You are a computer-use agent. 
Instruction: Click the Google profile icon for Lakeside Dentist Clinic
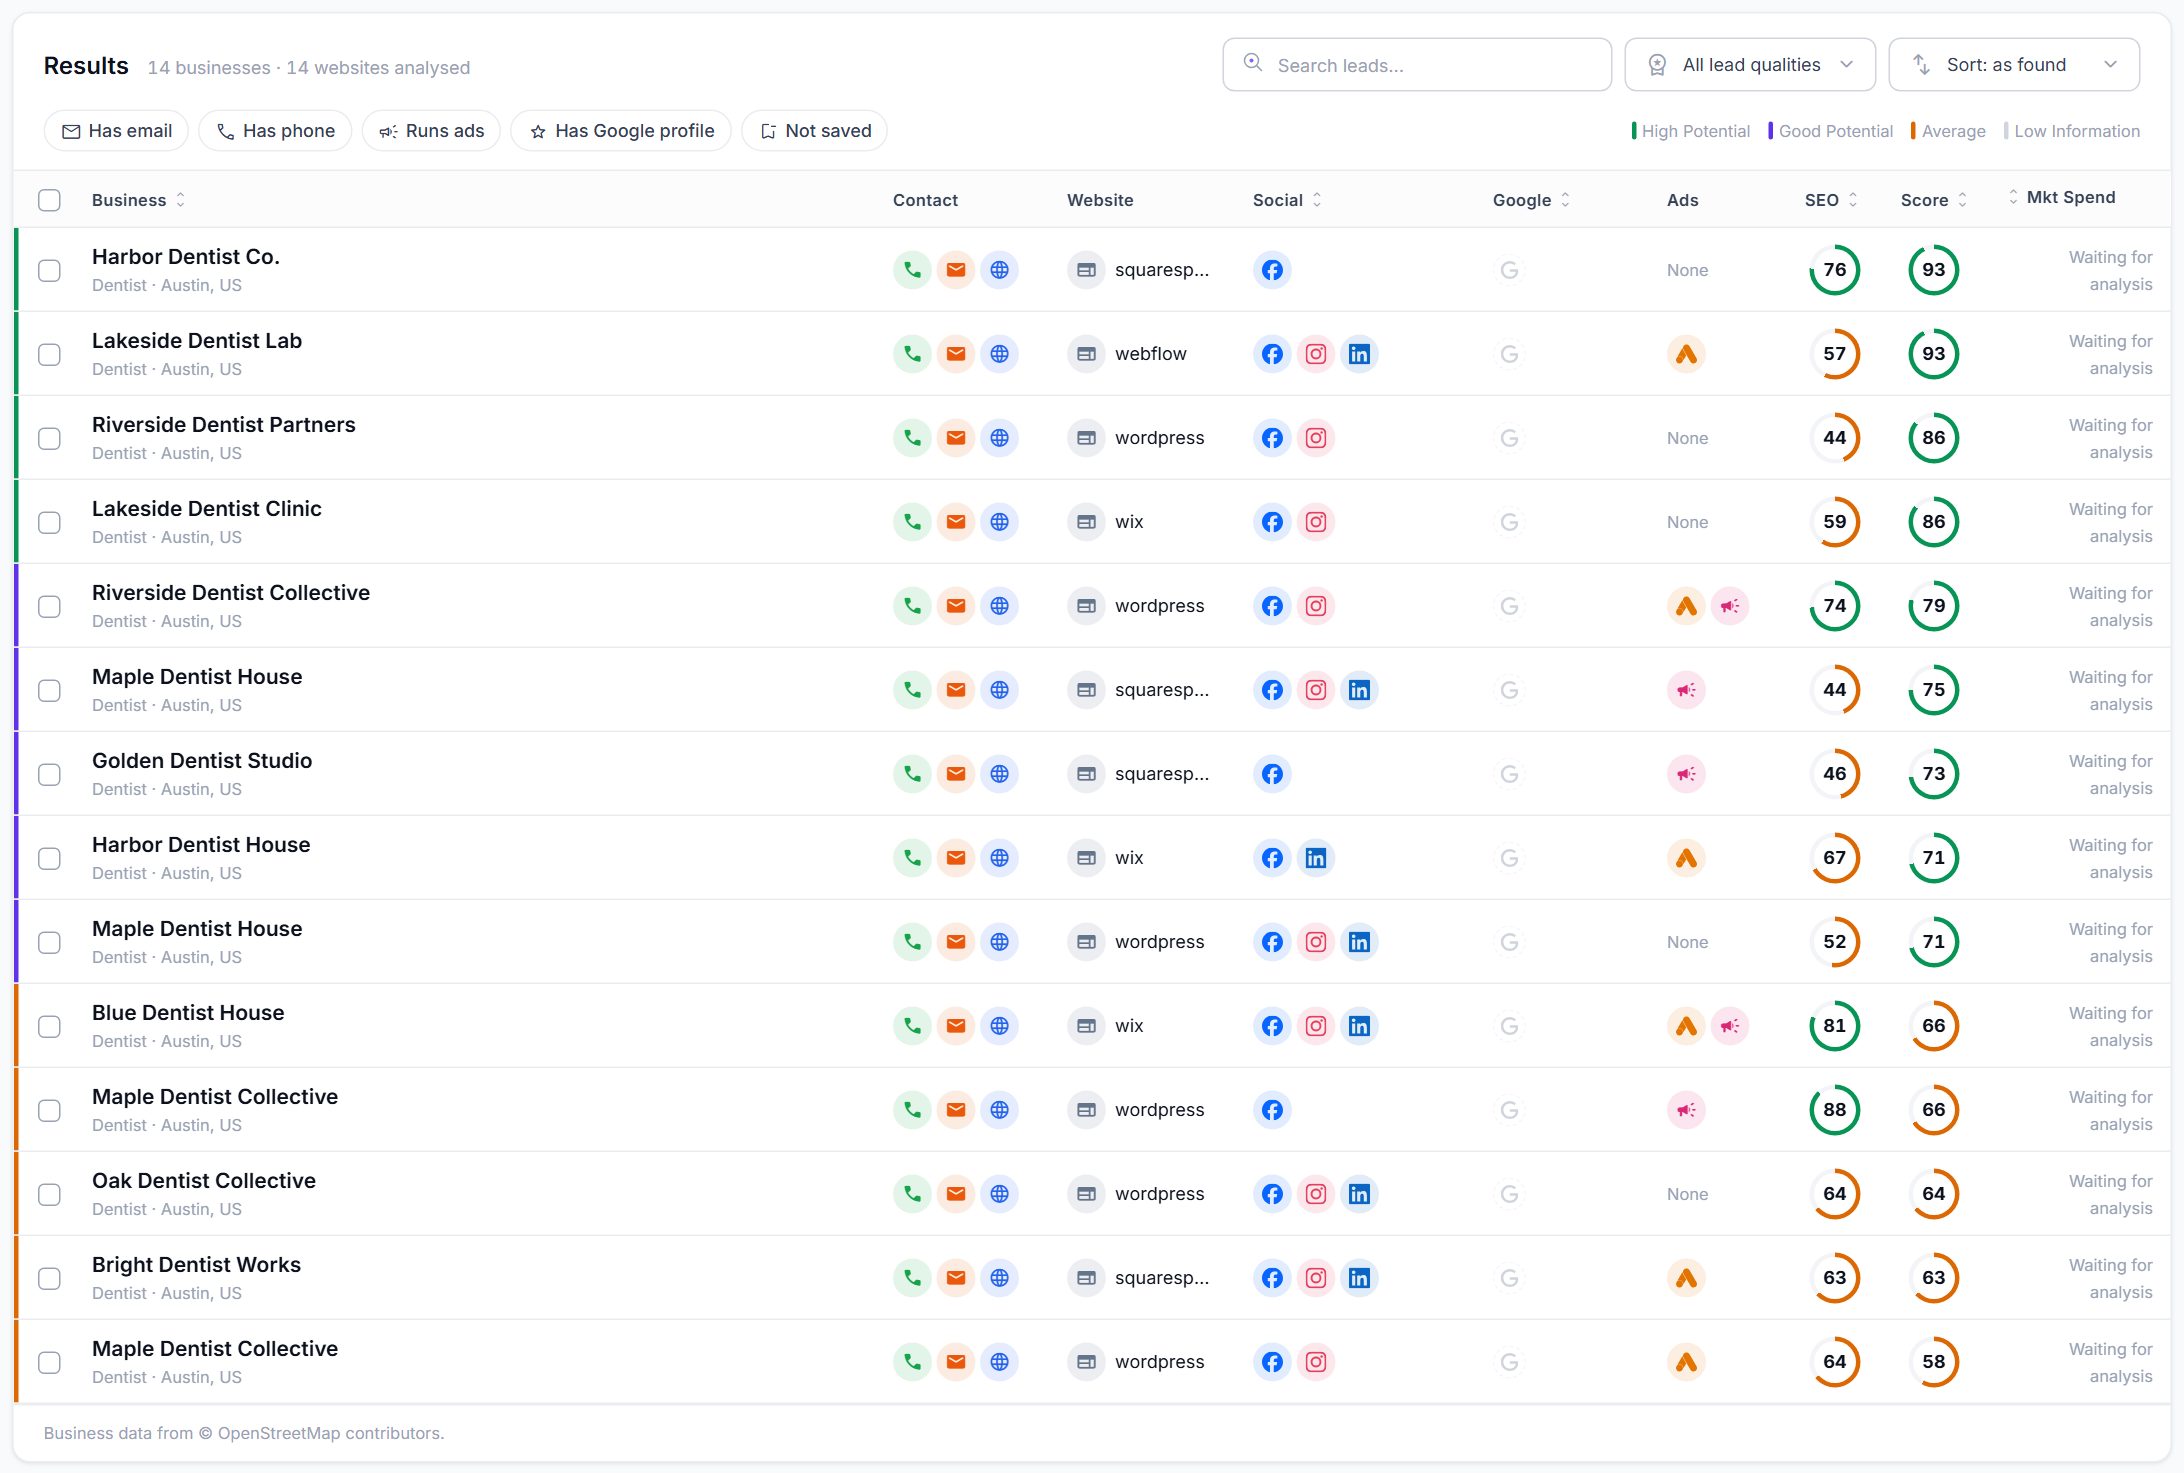(x=1510, y=522)
